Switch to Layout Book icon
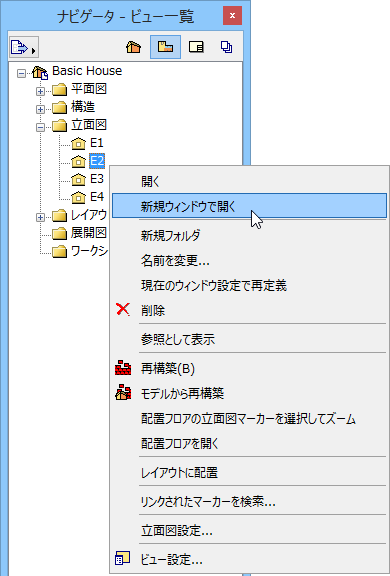 196,47
